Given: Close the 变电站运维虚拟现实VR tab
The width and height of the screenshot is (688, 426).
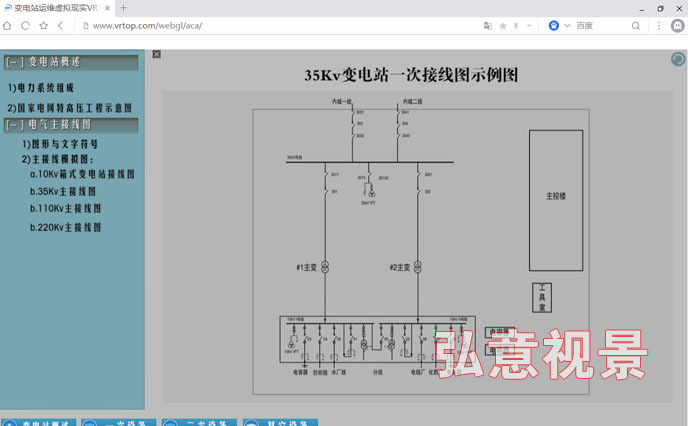Looking at the screenshot, I should 107,8.
